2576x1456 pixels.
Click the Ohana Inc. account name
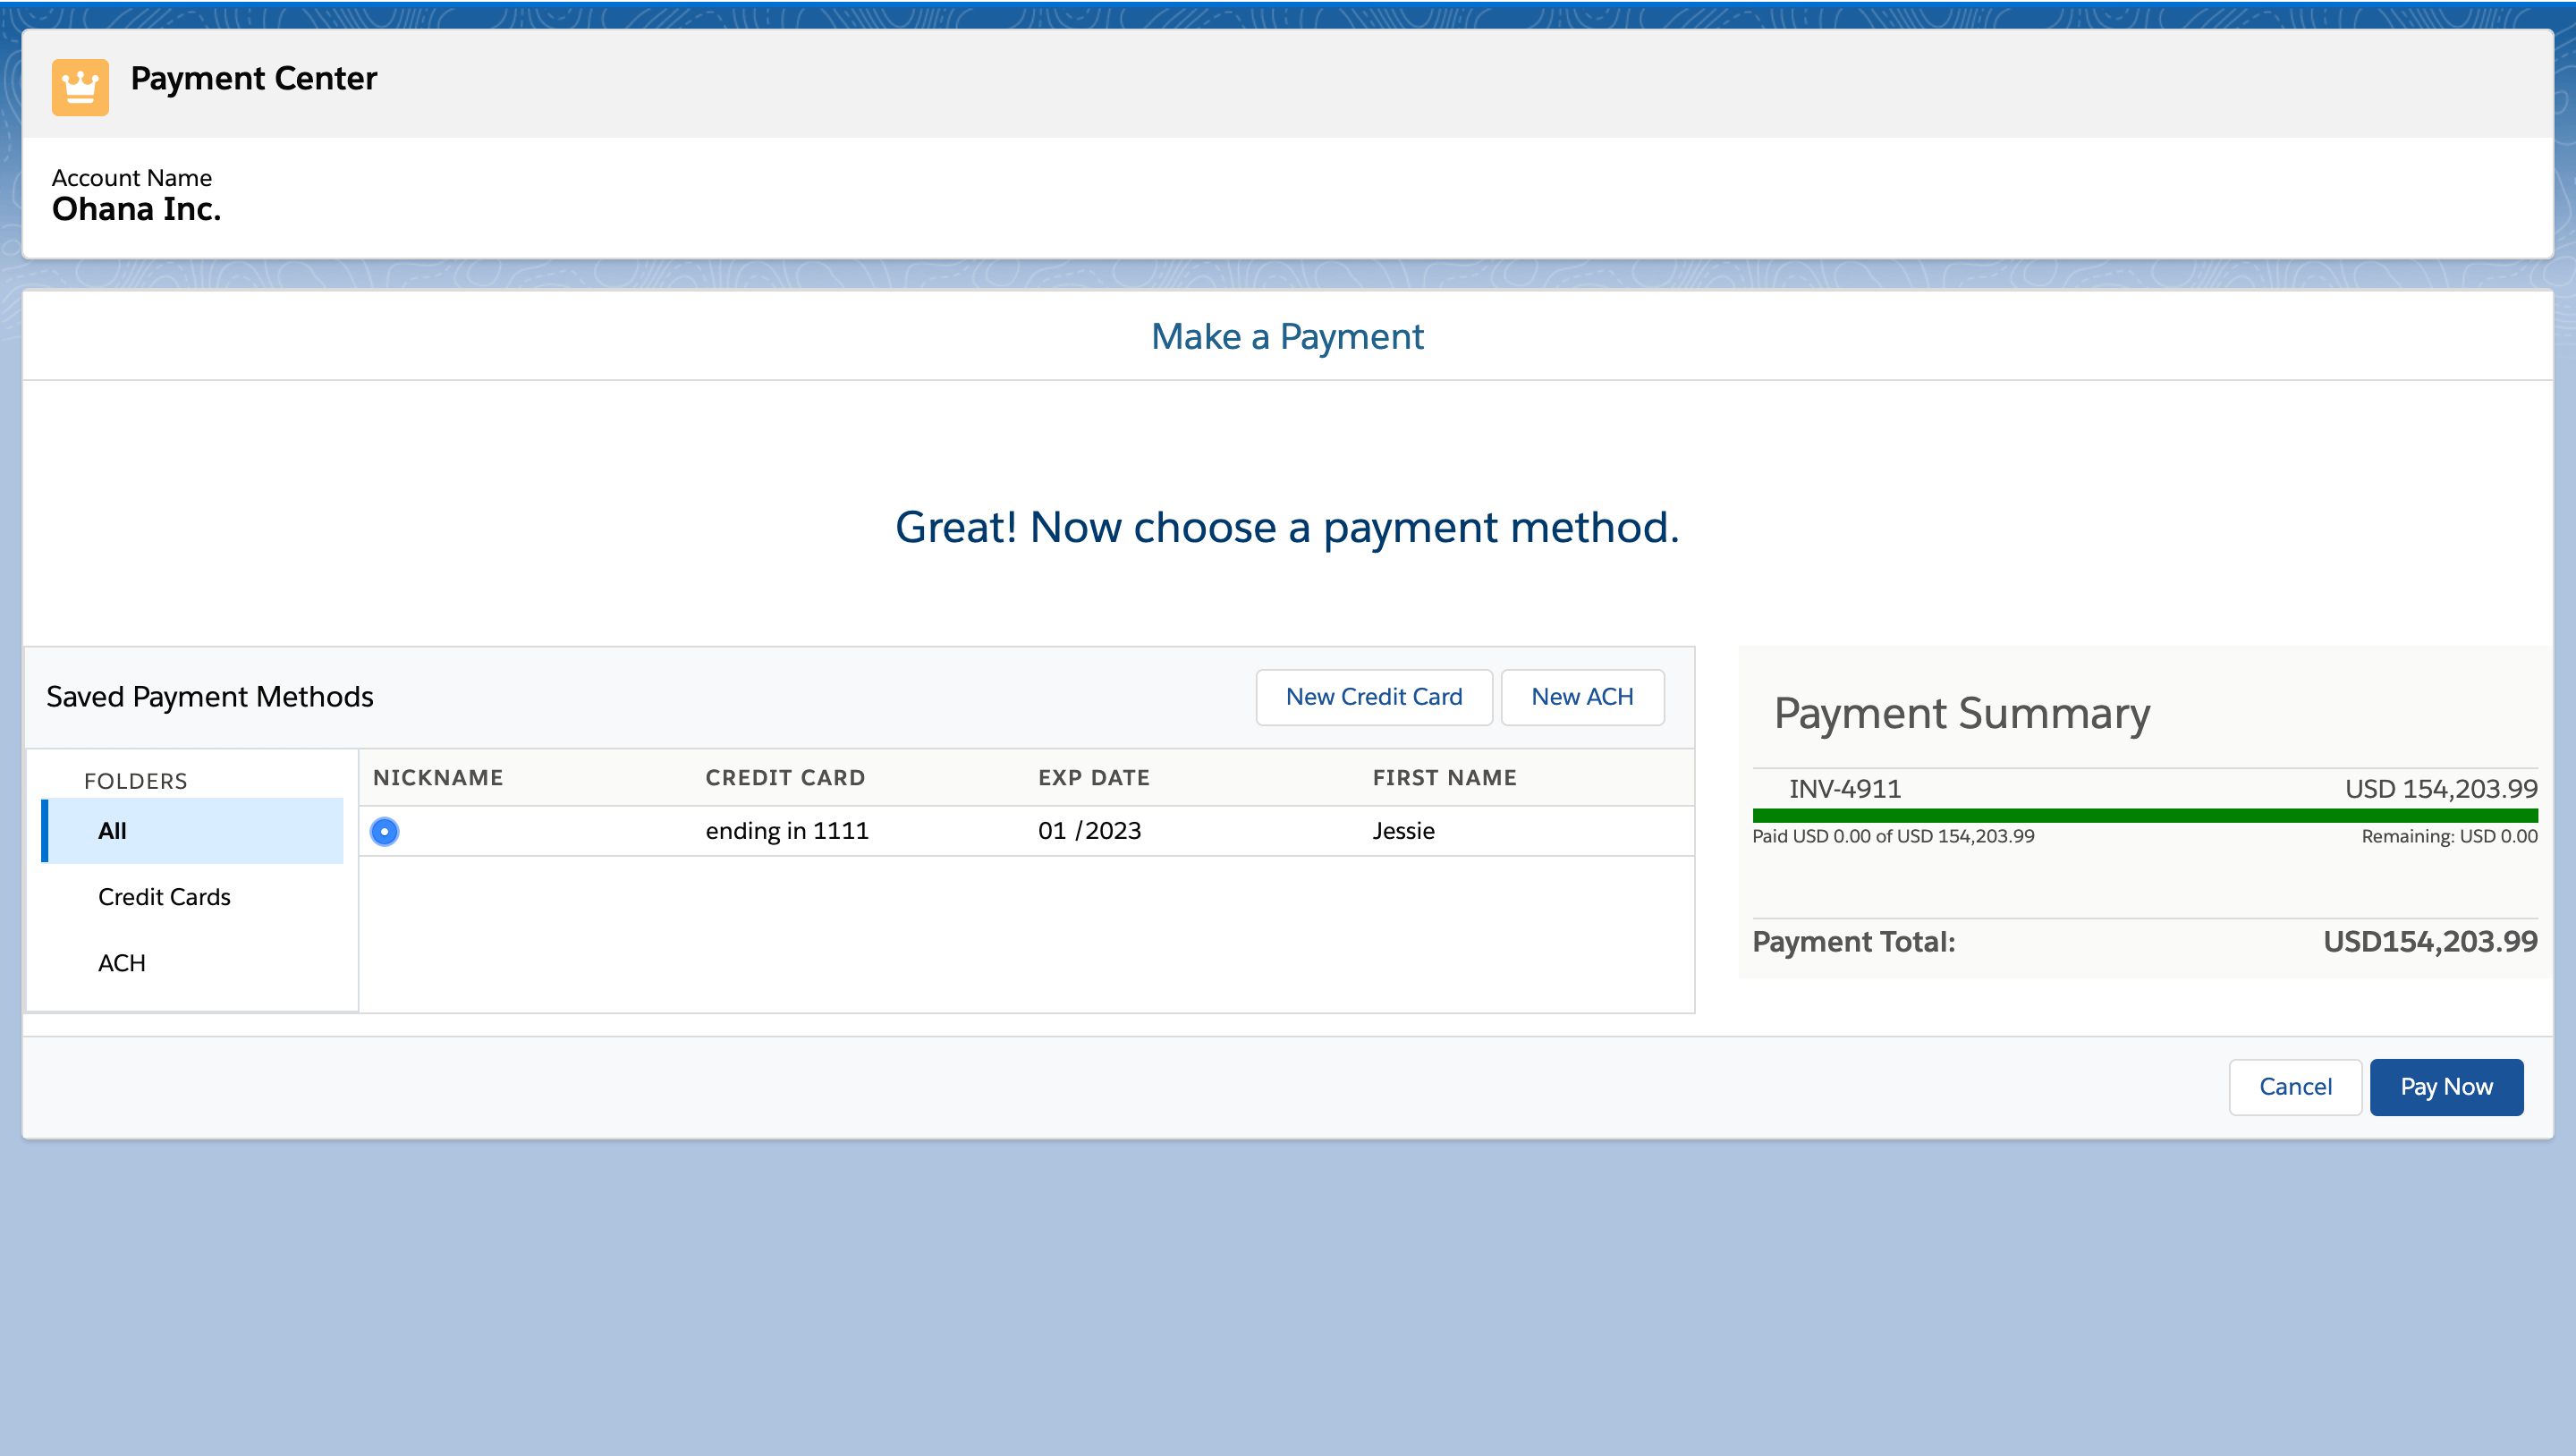click(x=137, y=209)
